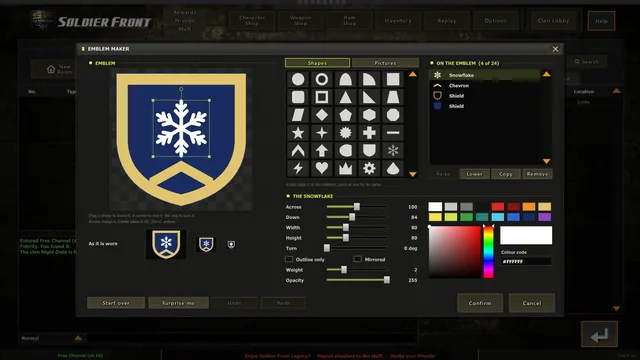640x360 pixels.
Task: Click the Across slider handle
Action: point(357,207)
